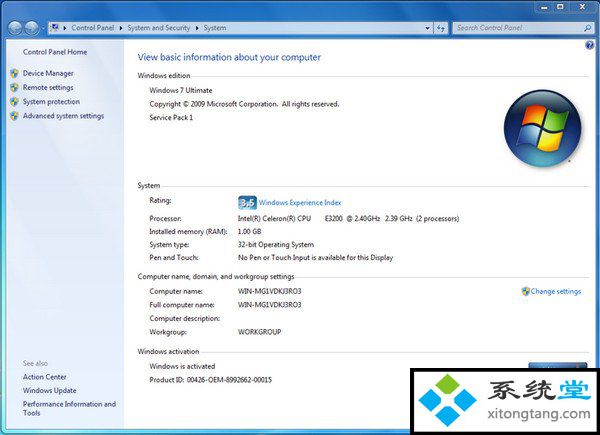This screenshot has height=435, width=600.
Task: Open Change settings for computer name
Action: (556, 291)
